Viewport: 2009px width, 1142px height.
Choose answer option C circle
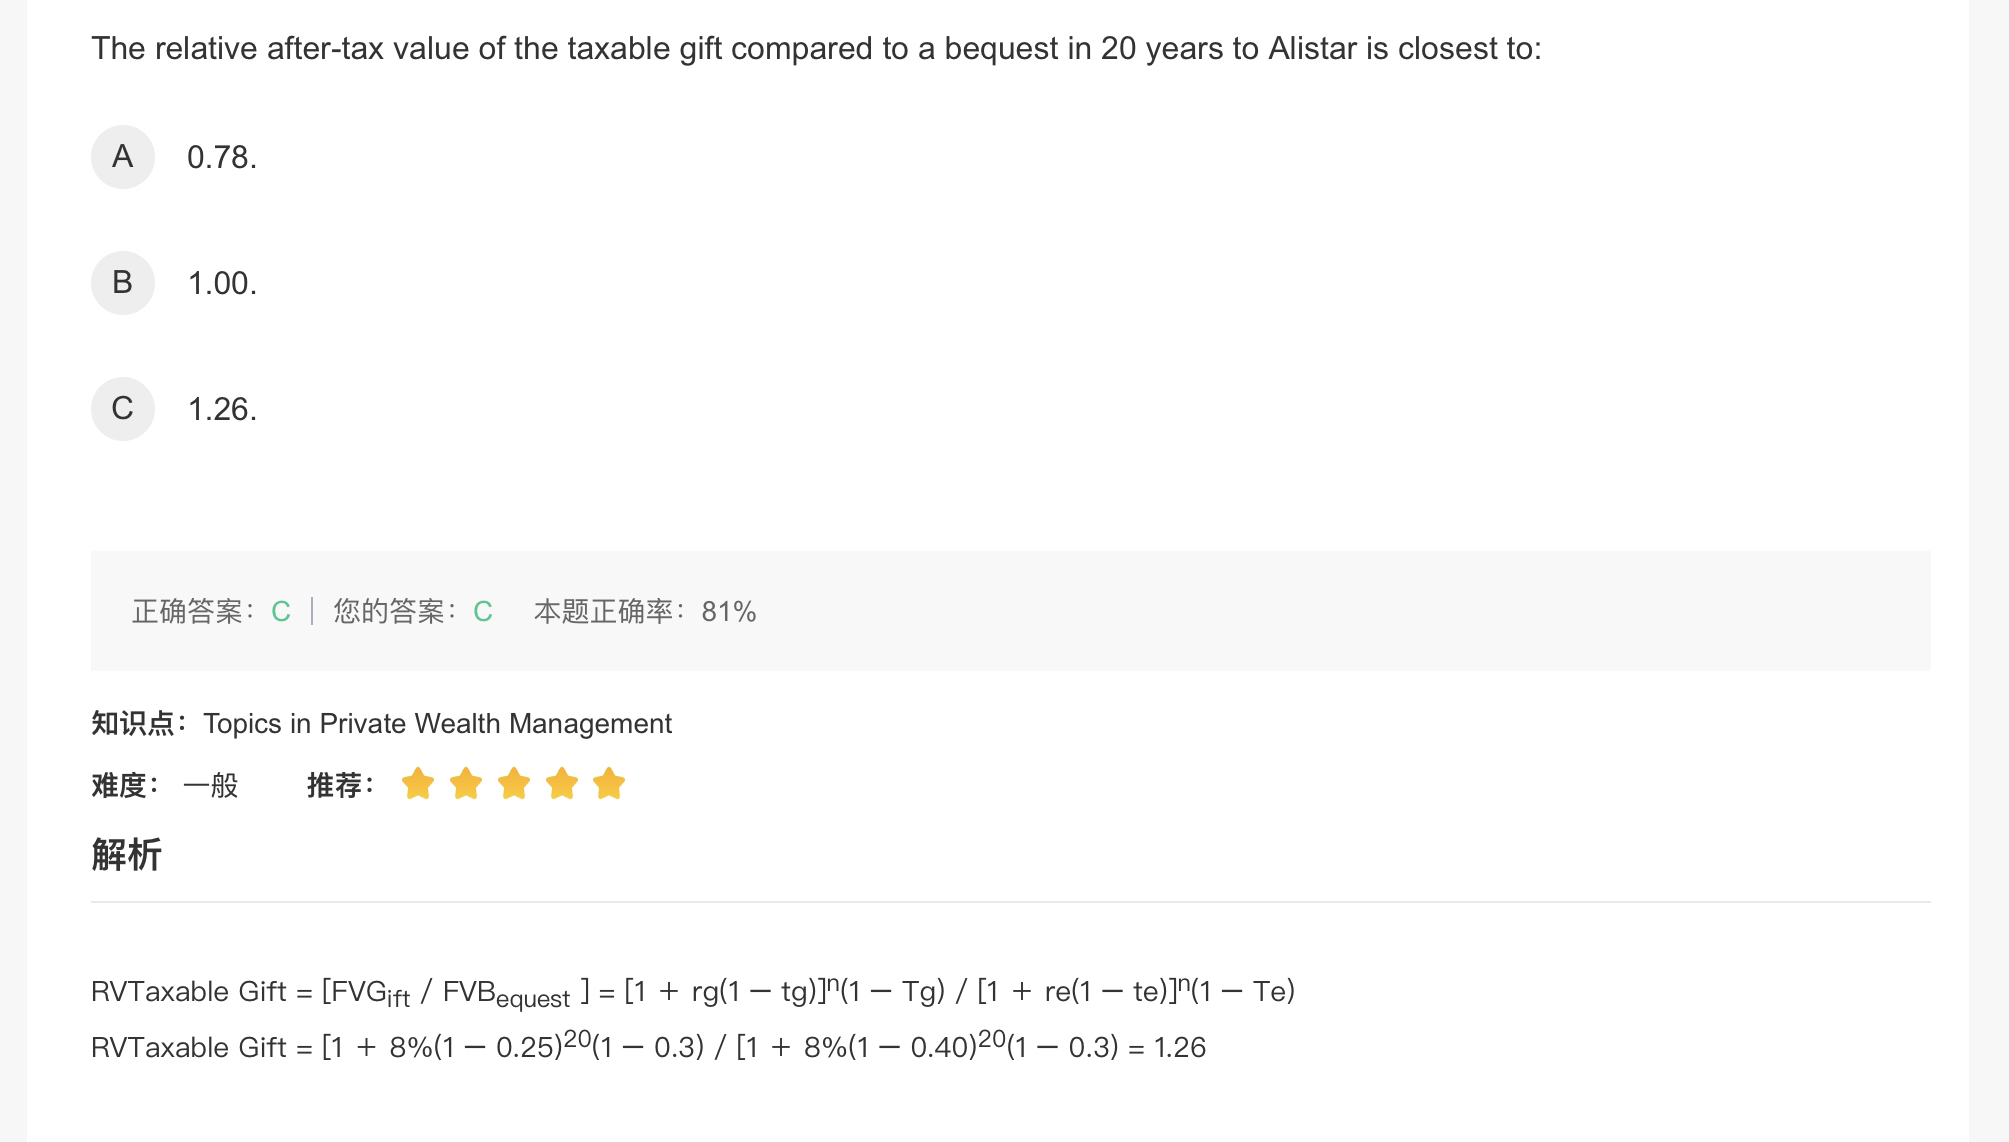pyautogui.click(x=122, y=409)
